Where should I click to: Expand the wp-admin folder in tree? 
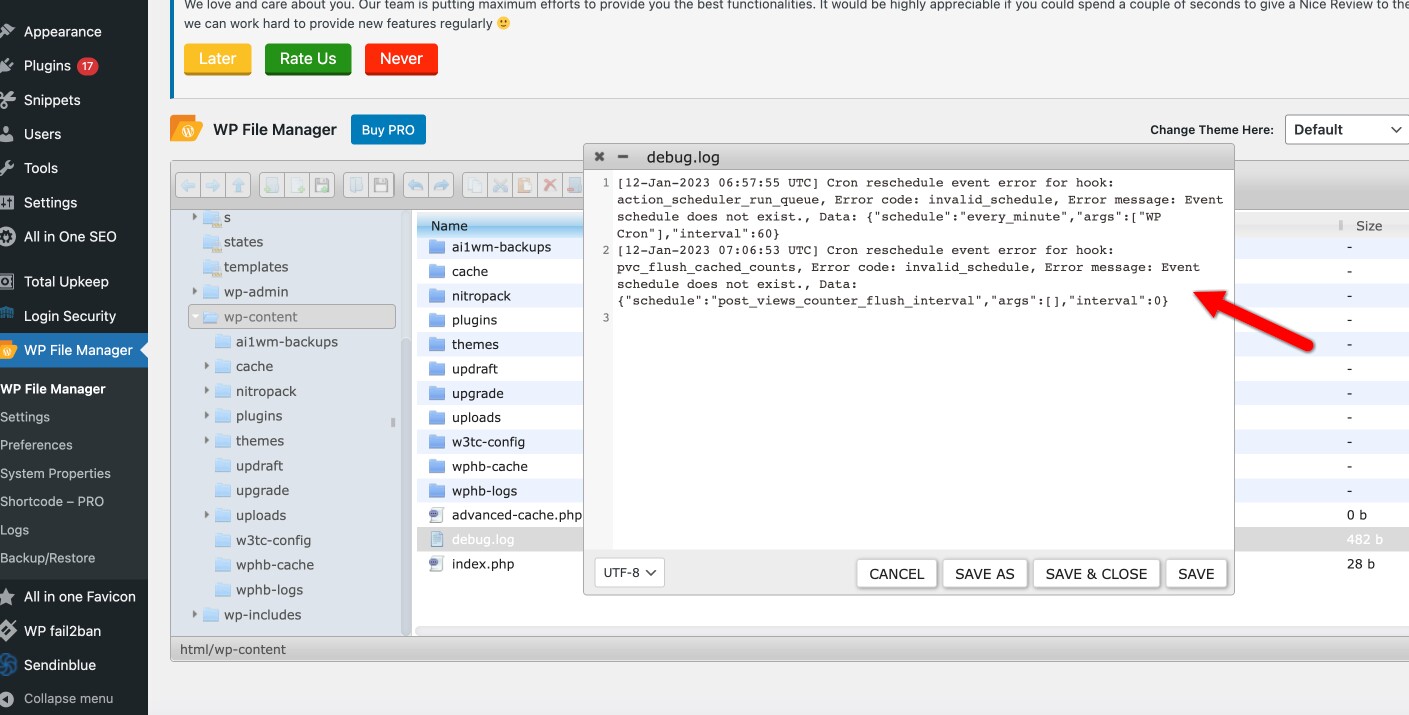click(x=195, y=292)
